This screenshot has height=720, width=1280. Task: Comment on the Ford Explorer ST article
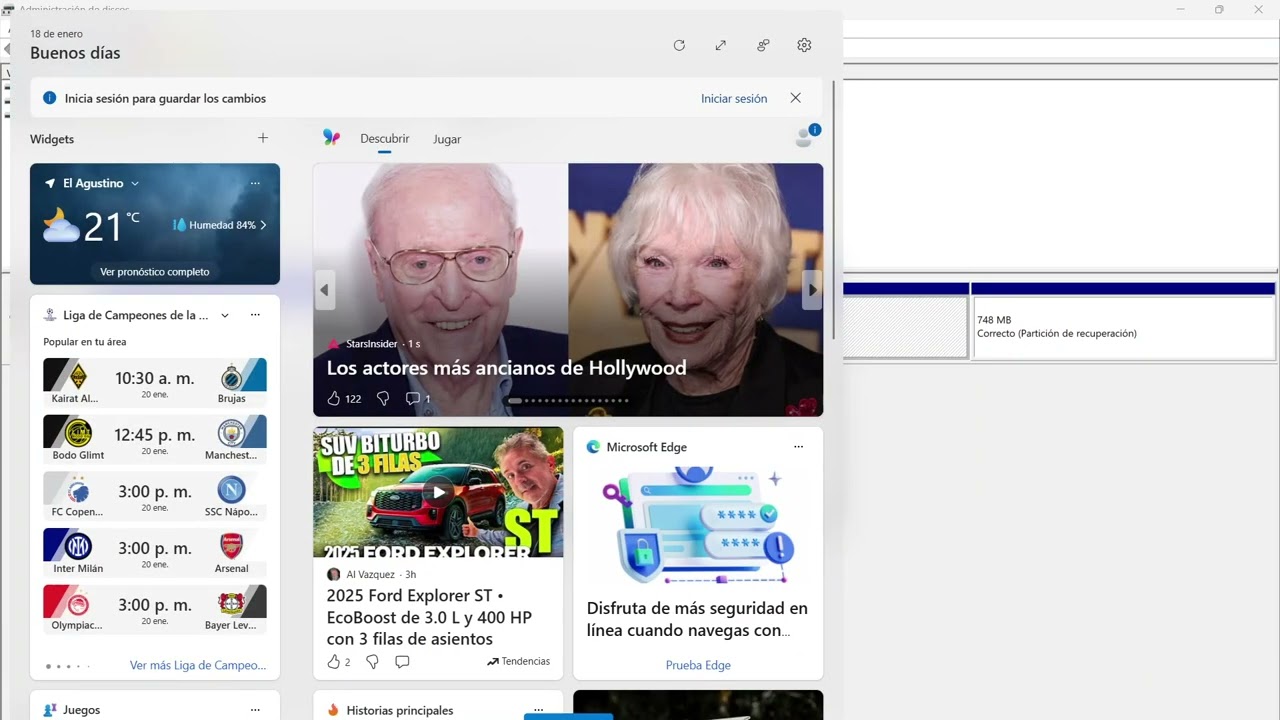[402, 661]
